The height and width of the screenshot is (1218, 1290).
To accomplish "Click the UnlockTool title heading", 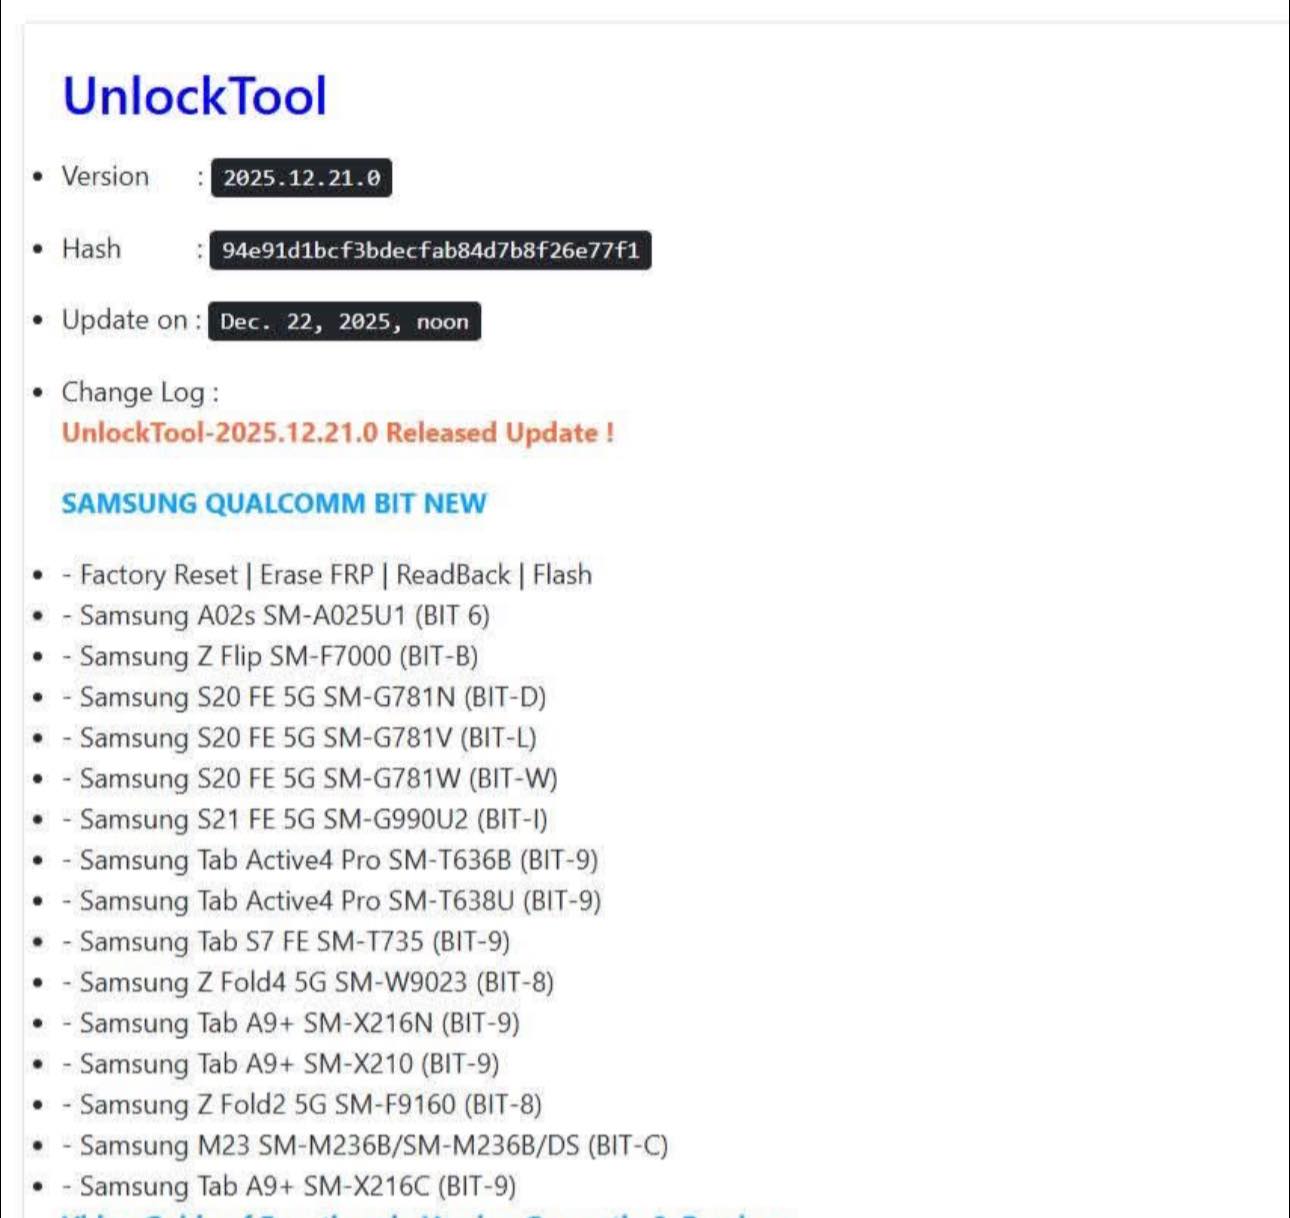I will coord(195,96).
